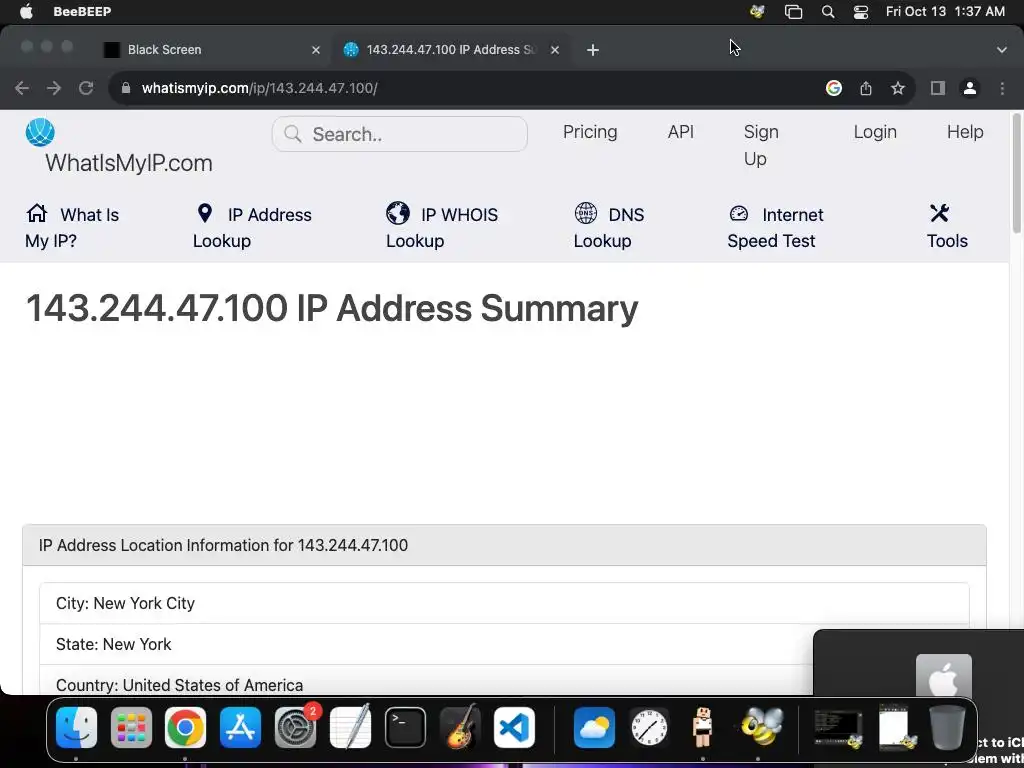Viewport: 1024px width, 768px height.
Task: Select the 143.244.47.100 IP Address tab
Action: [x=451, y=50]
